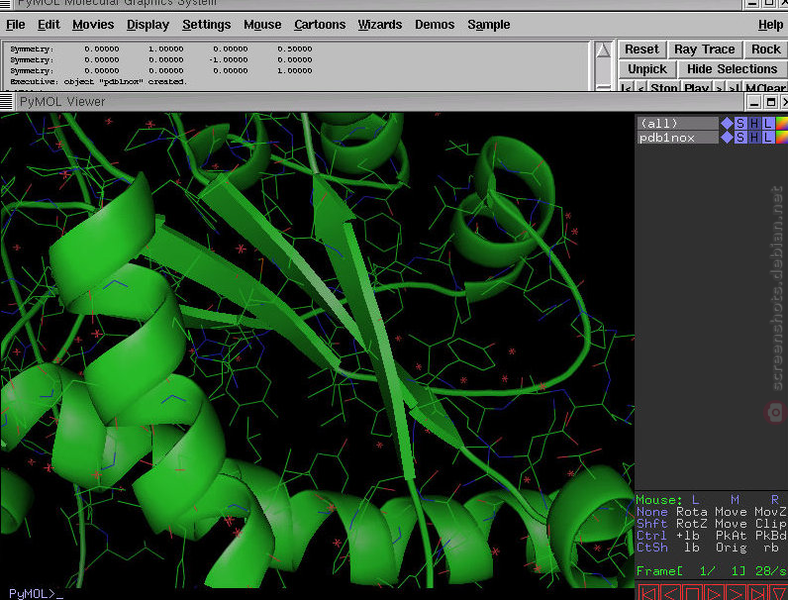Open actions diamond for (all)
The height and width of the screenshot is (600, 788).
point(727,123)
